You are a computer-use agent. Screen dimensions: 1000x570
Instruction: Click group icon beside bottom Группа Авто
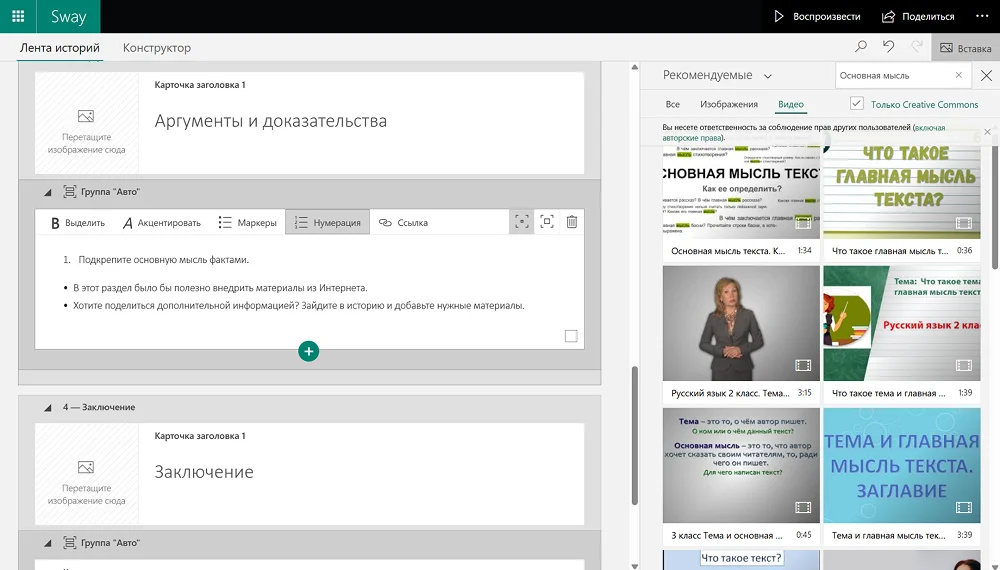[x=70, y=543]
